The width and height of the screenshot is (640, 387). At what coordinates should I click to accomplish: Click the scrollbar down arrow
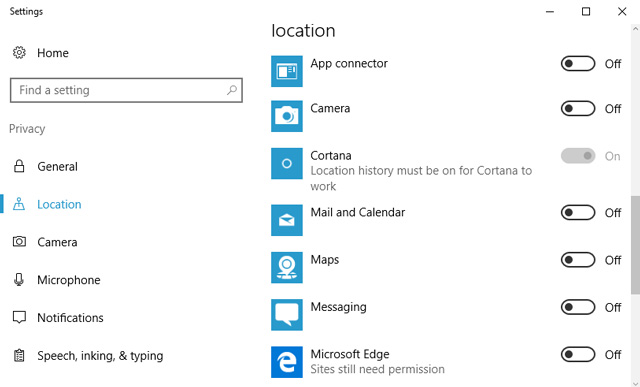(x=635, y=383)
